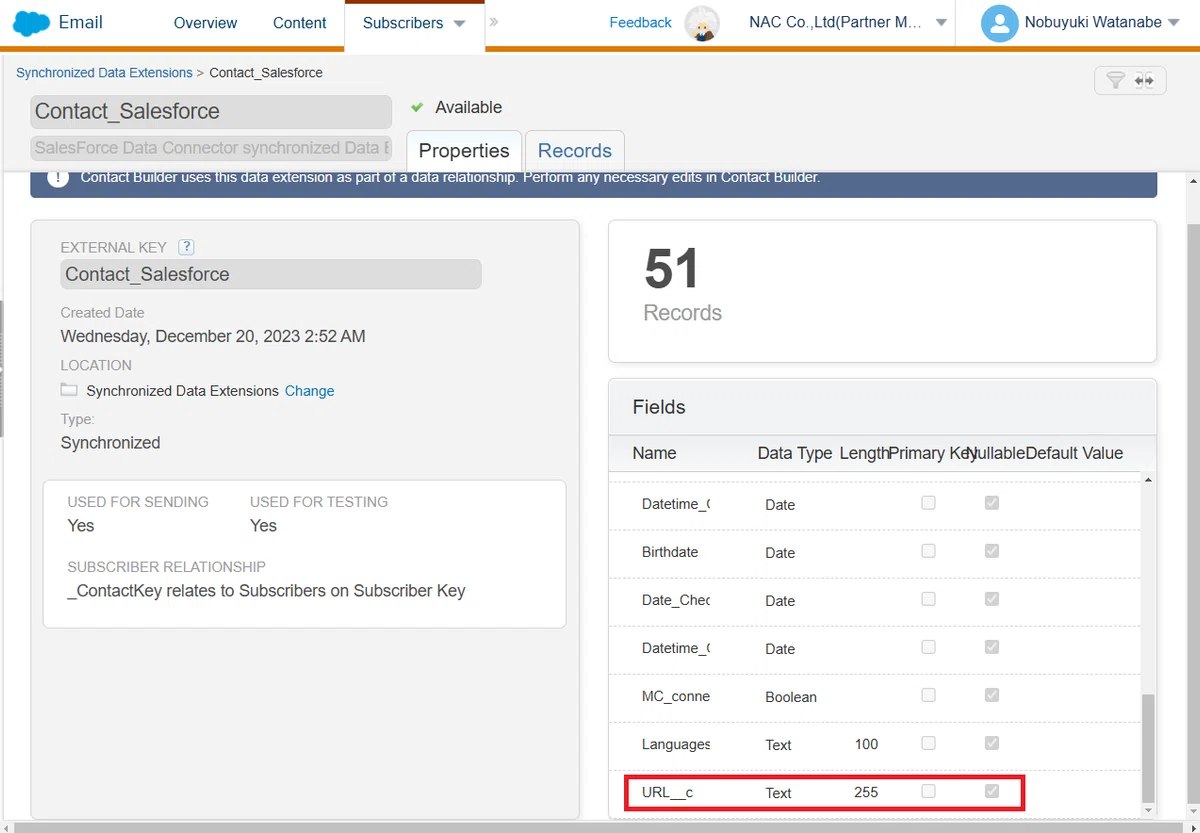Open the Feedback link

tap(640, 23)
